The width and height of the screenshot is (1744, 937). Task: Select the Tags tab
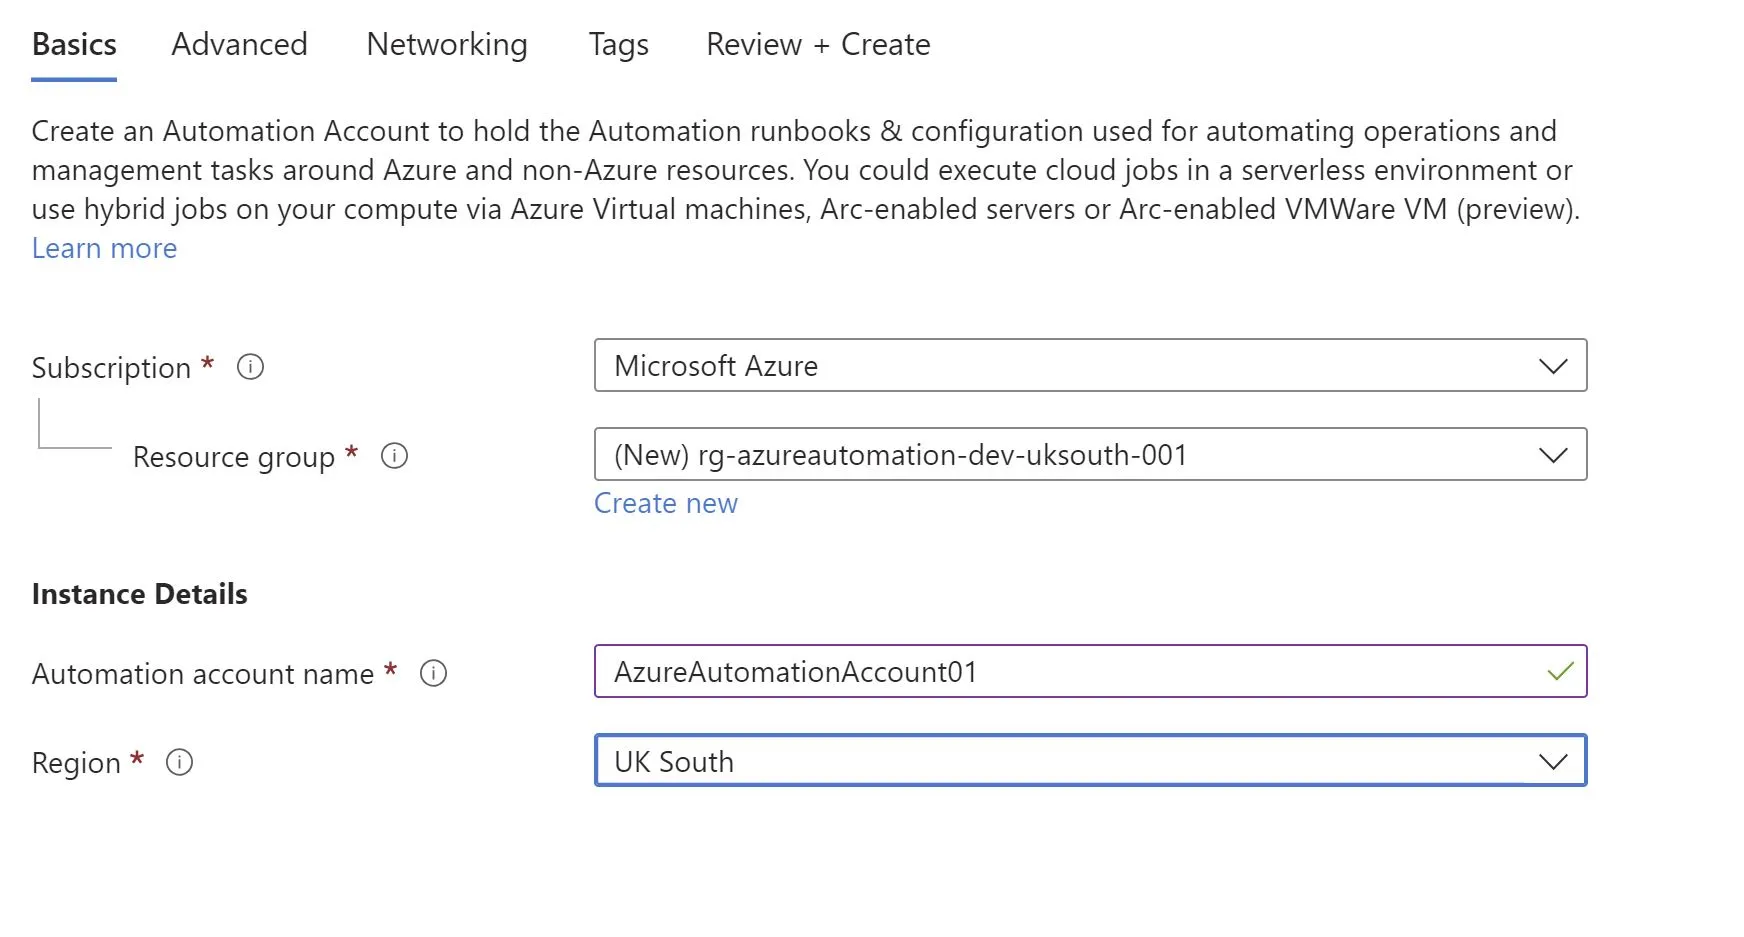point(619,45)
